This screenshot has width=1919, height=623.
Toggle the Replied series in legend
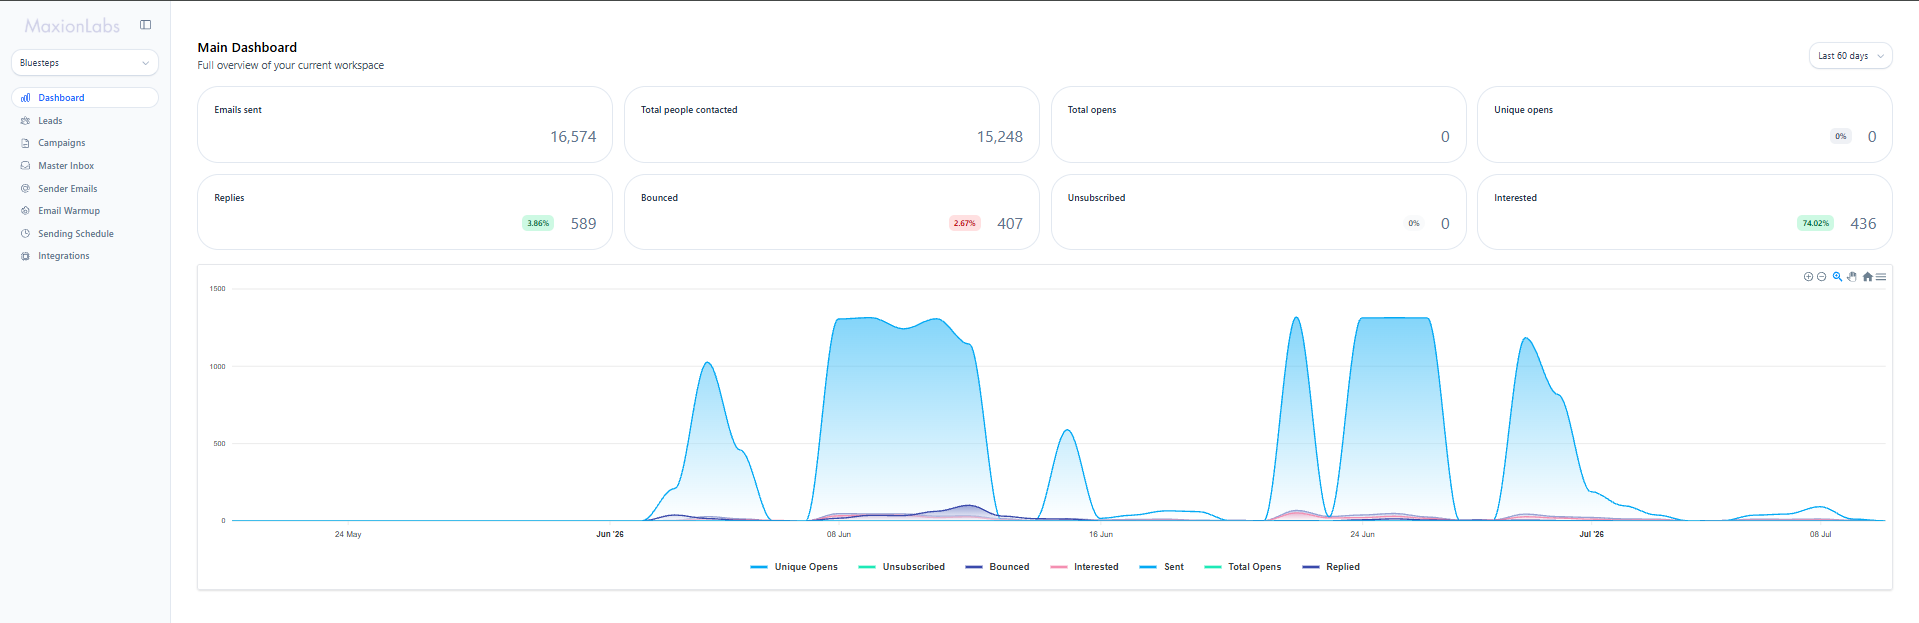[1331, 567]
